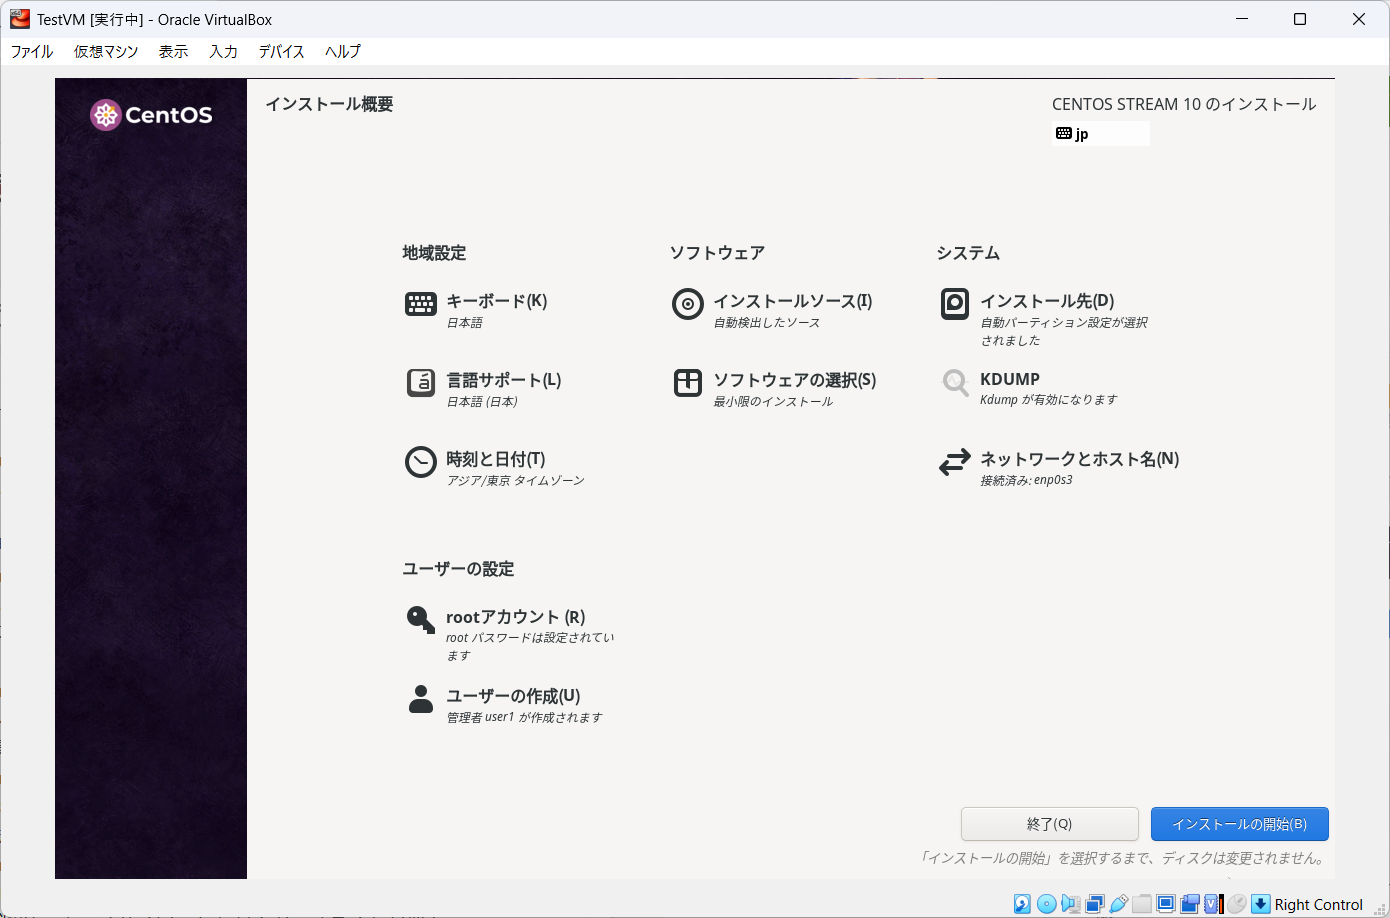Click the 'インストール概要' heading
This screenshot has width=1390, height=918.
coord(329,104)
